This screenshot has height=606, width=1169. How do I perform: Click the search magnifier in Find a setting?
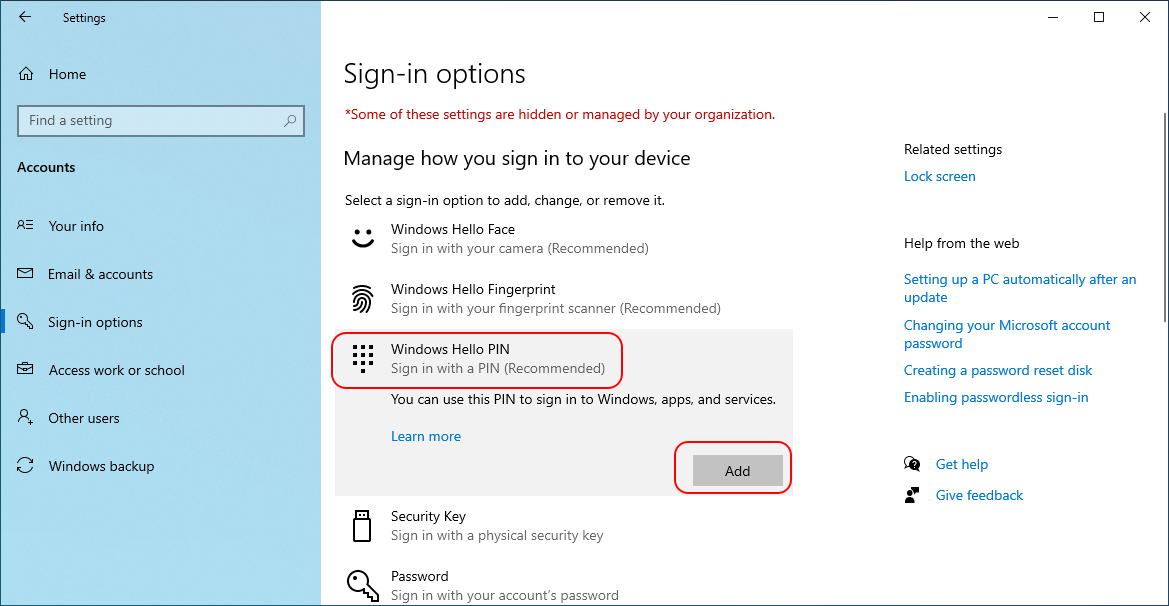tap(290, 121)
